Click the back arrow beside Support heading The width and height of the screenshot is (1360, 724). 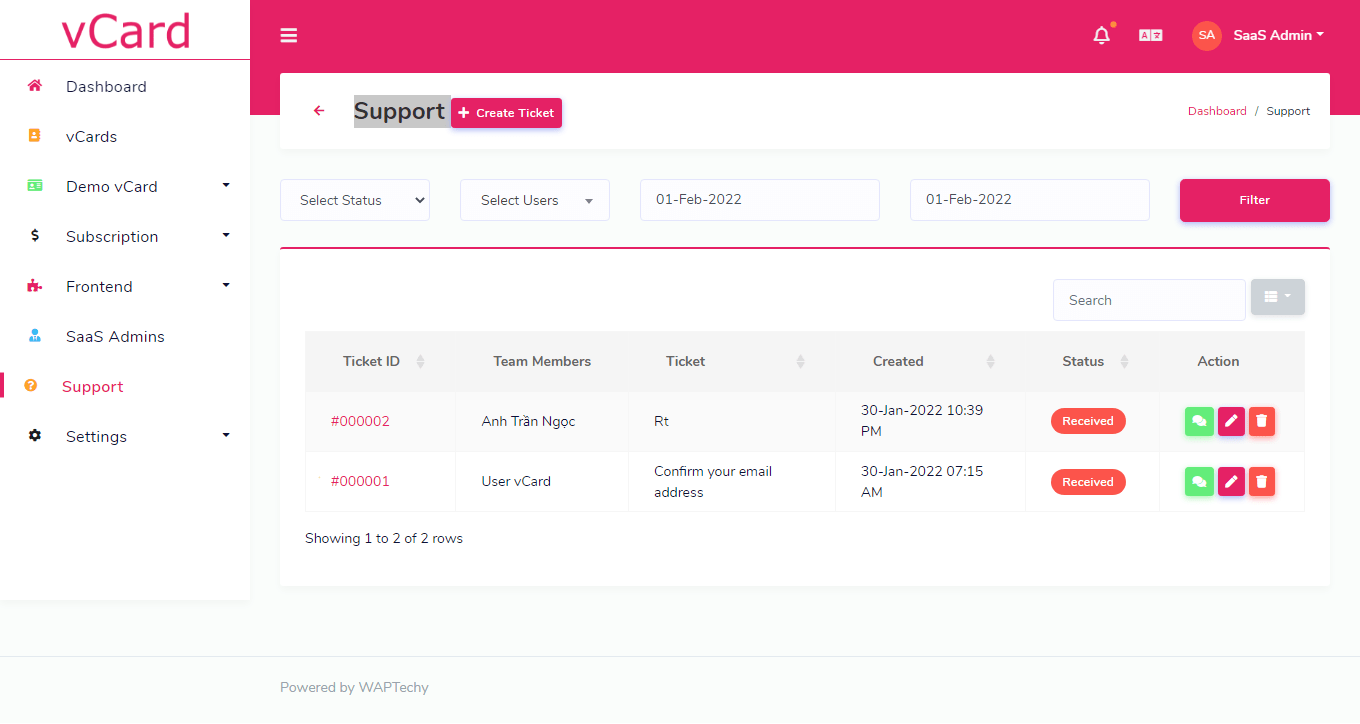(x=318, y=111)
